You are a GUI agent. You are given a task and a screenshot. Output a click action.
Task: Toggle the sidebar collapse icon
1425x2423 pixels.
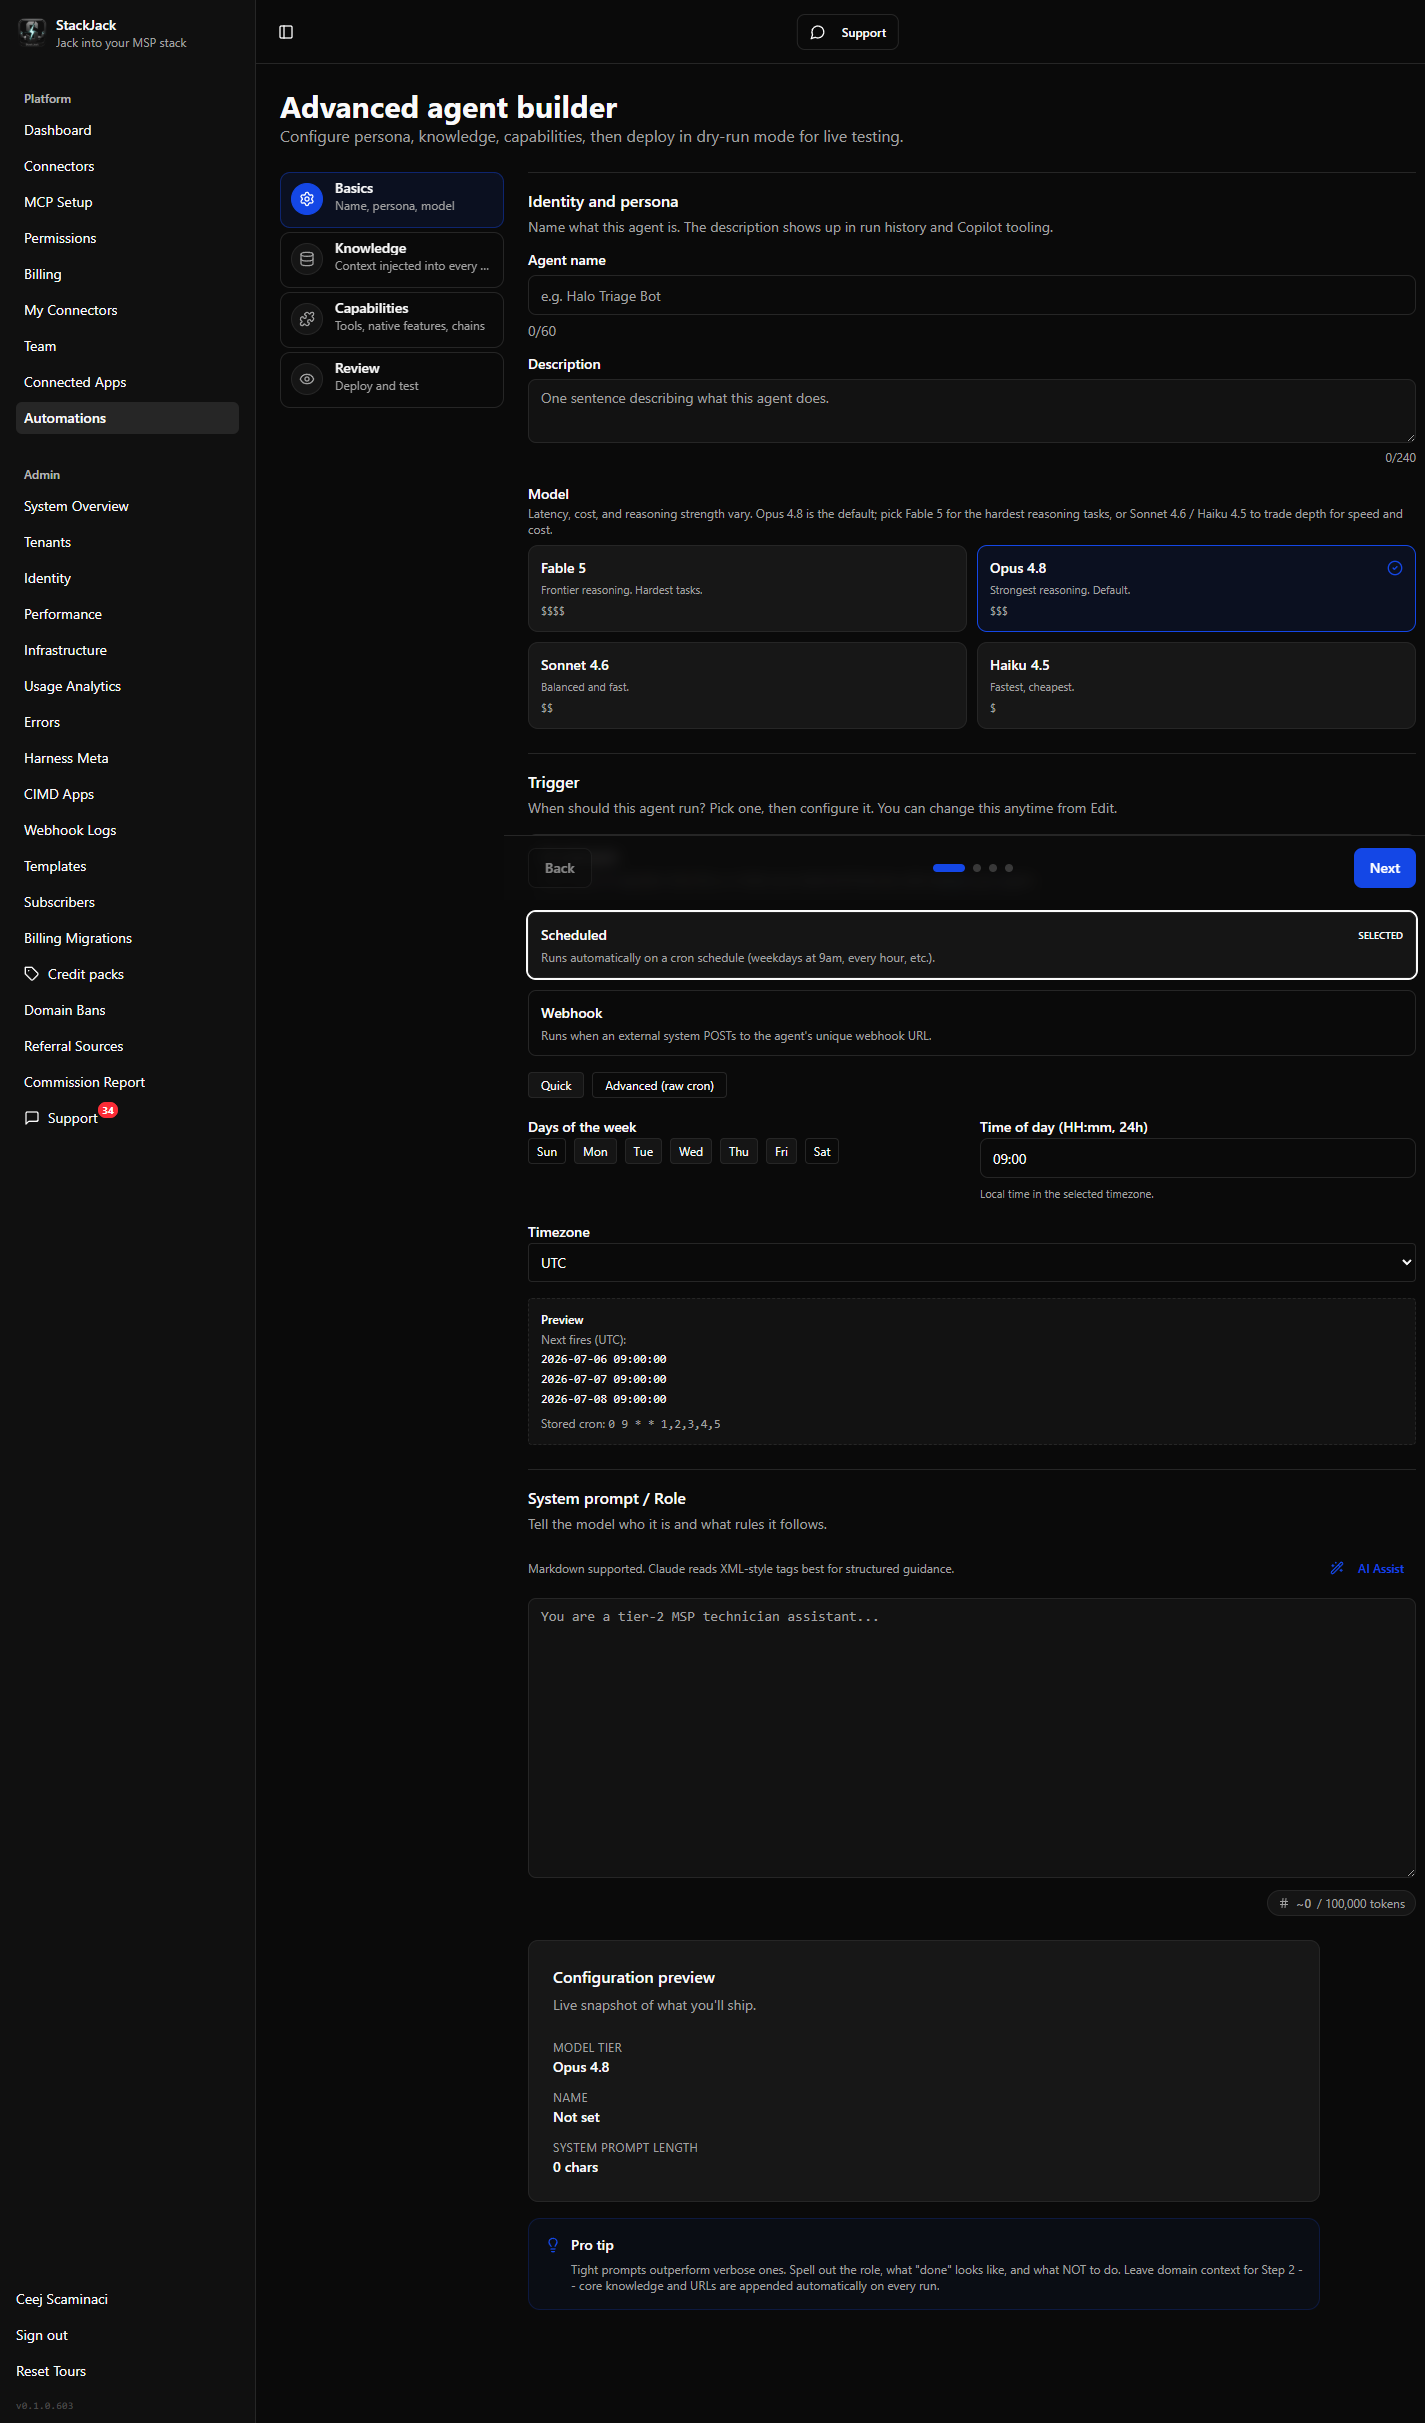[286, 32]
